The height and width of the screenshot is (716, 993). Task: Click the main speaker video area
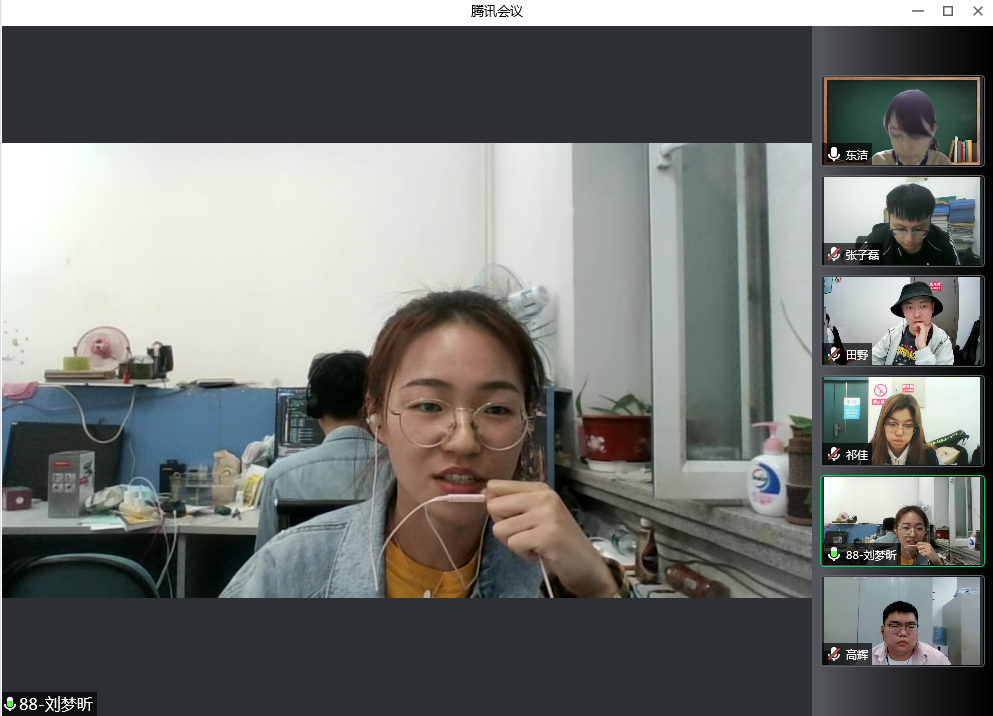406,370
